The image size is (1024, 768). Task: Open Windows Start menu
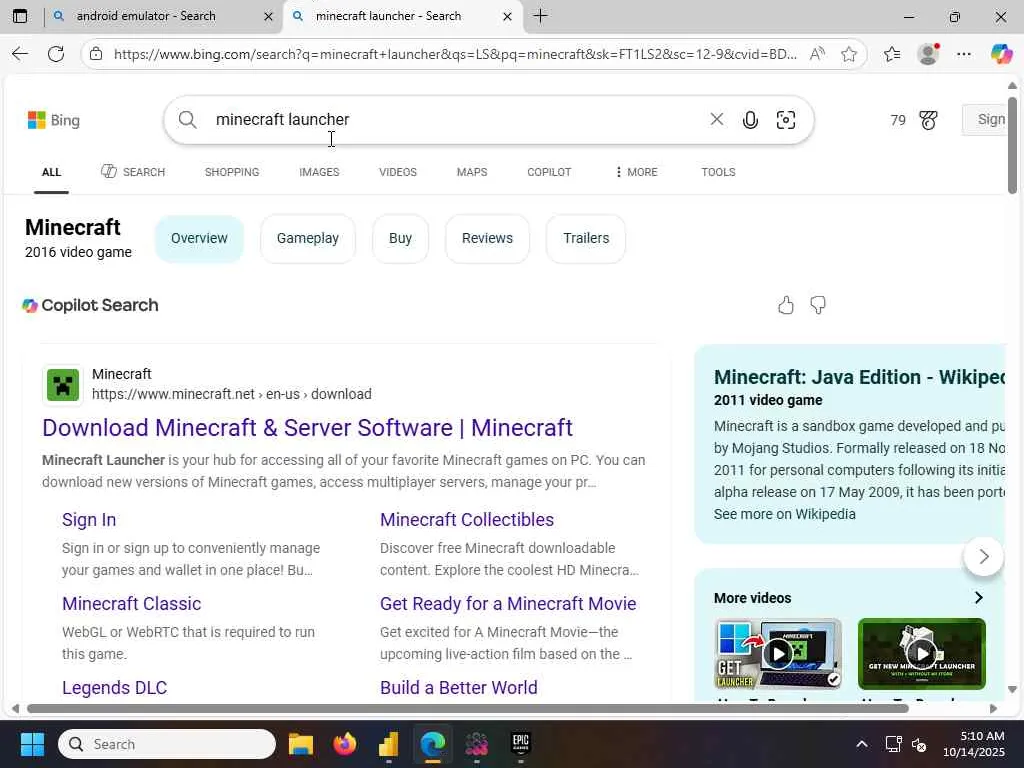click(32, 744)
